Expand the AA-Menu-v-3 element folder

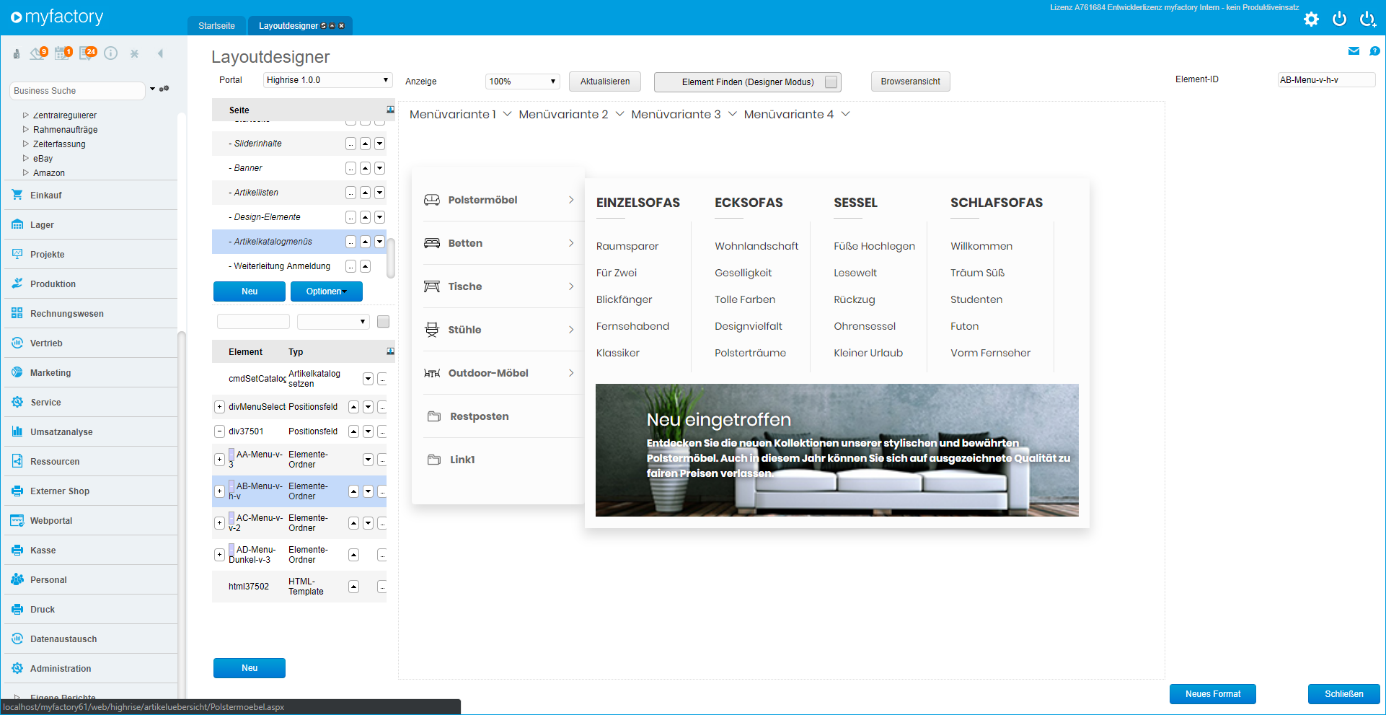219,459
